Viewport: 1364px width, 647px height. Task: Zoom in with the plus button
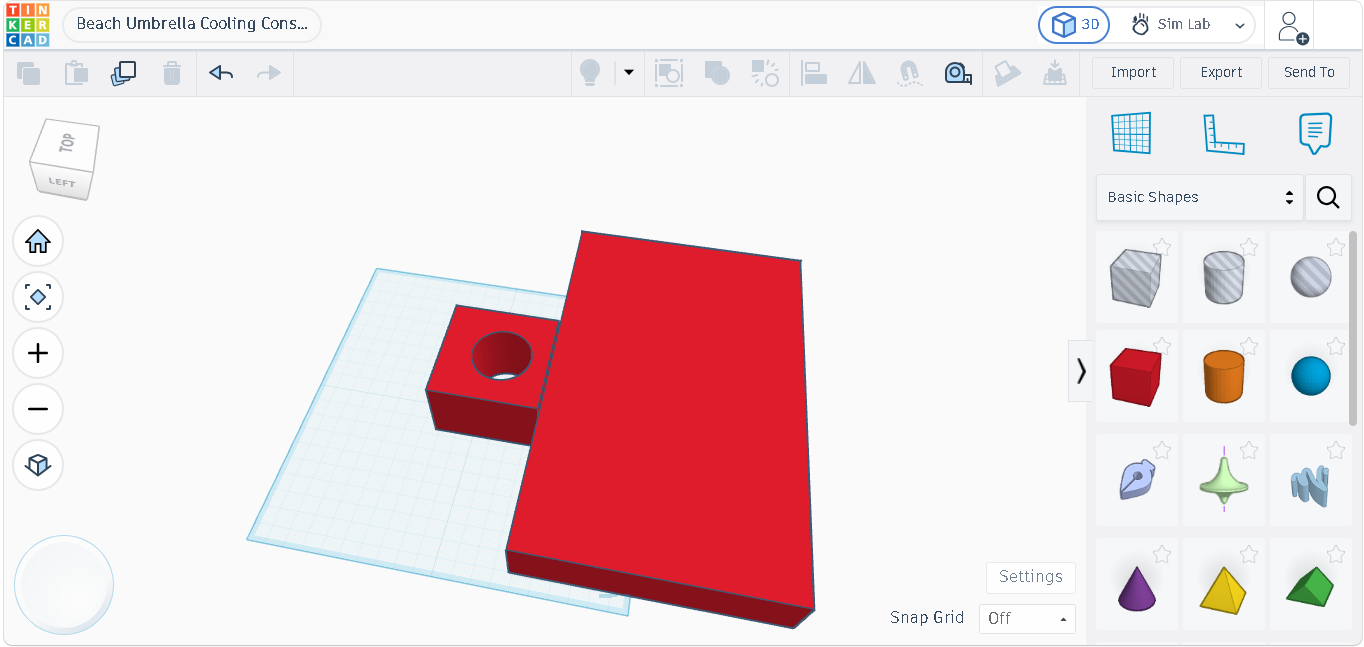coord(38,353)
